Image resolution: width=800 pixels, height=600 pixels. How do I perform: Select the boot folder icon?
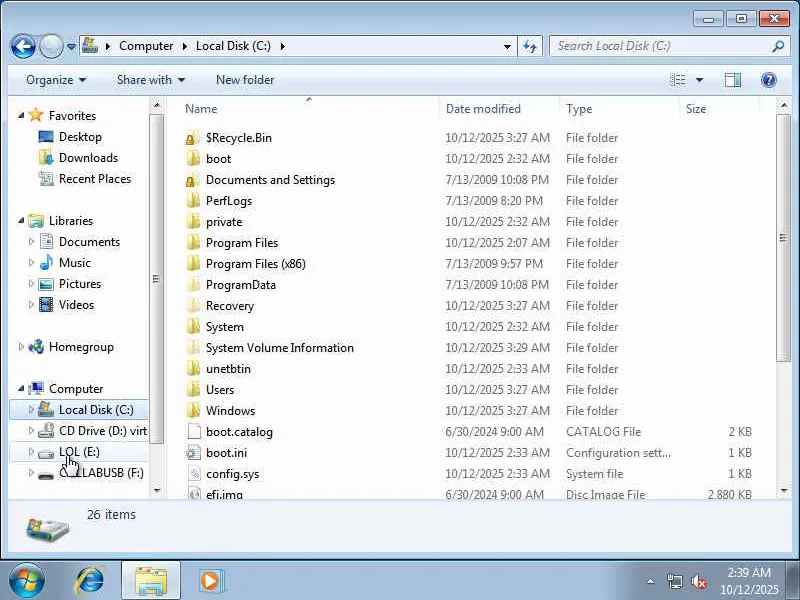pos(192,159)
